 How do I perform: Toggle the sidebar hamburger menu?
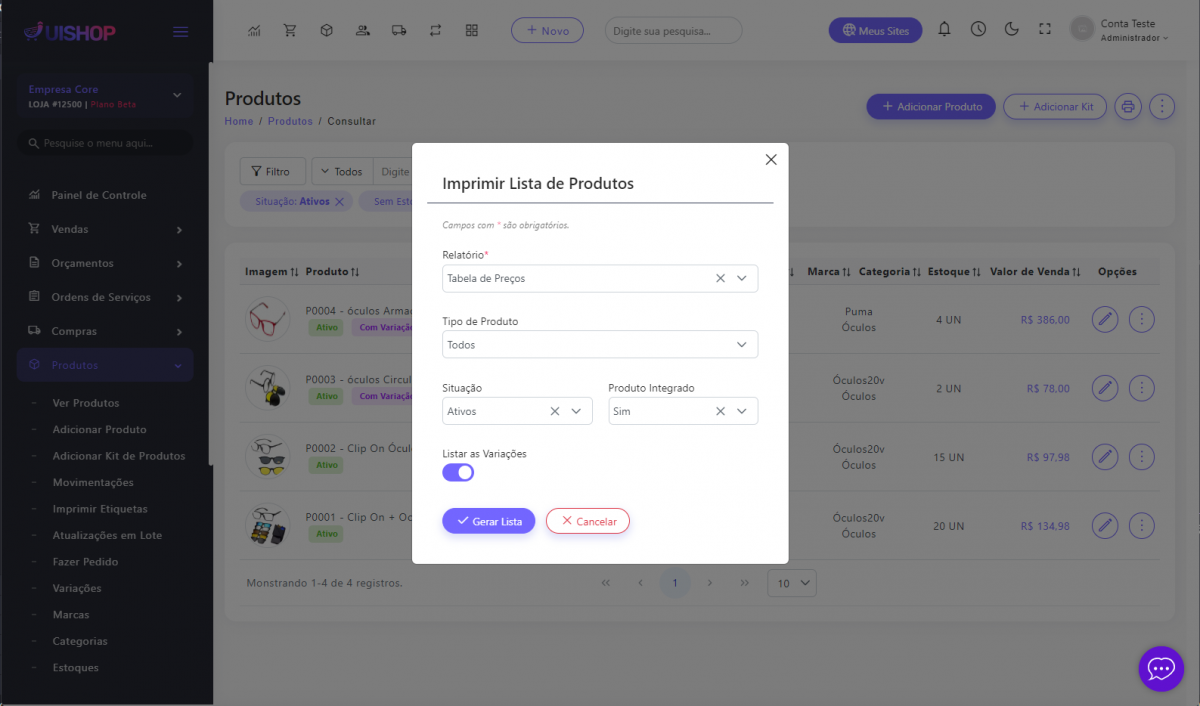pos(181,32)
